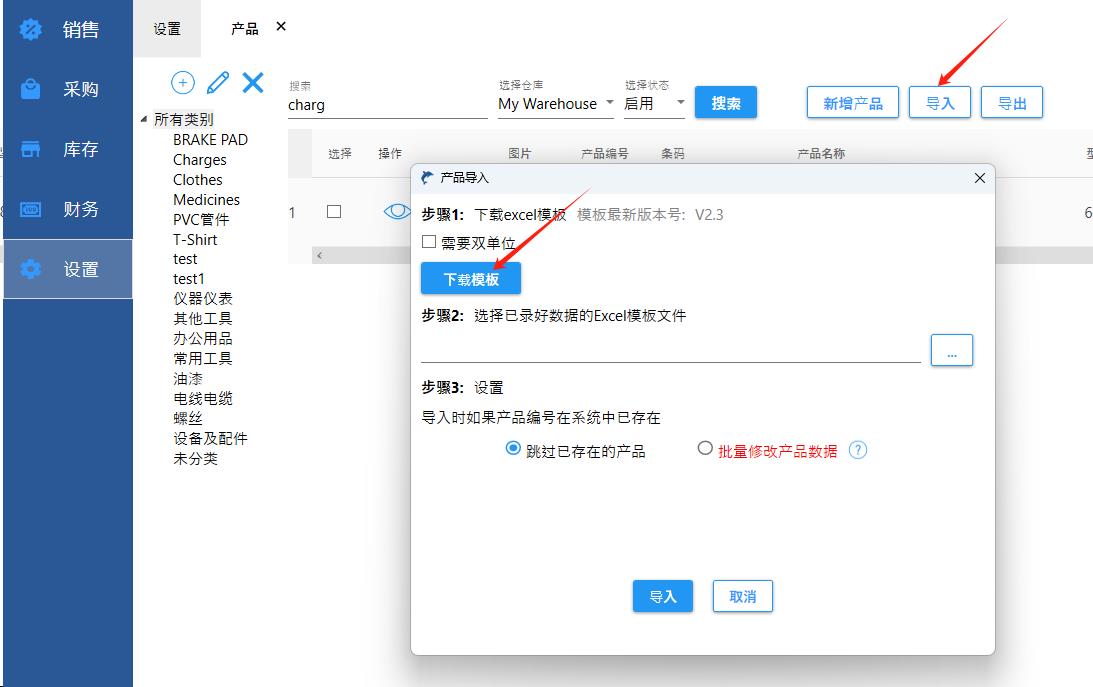This screenshot has height=687, width=1093.
Task: Click the search input field containing charg
Action: click(387, 105)
